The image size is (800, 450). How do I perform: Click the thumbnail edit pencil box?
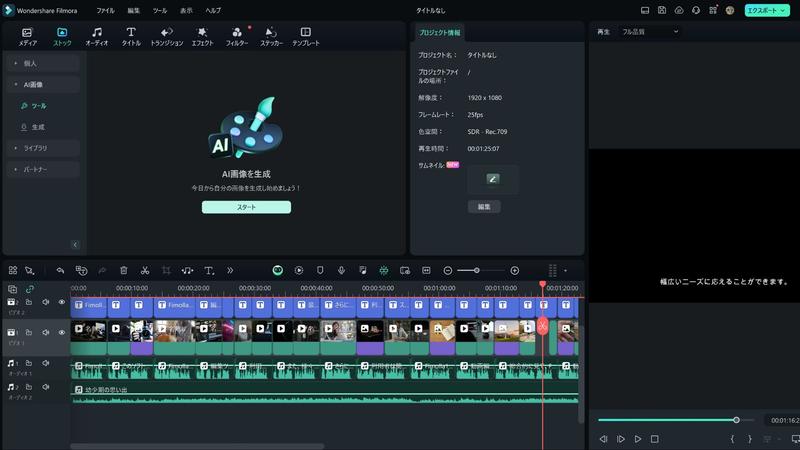click(x=492, y=179)
